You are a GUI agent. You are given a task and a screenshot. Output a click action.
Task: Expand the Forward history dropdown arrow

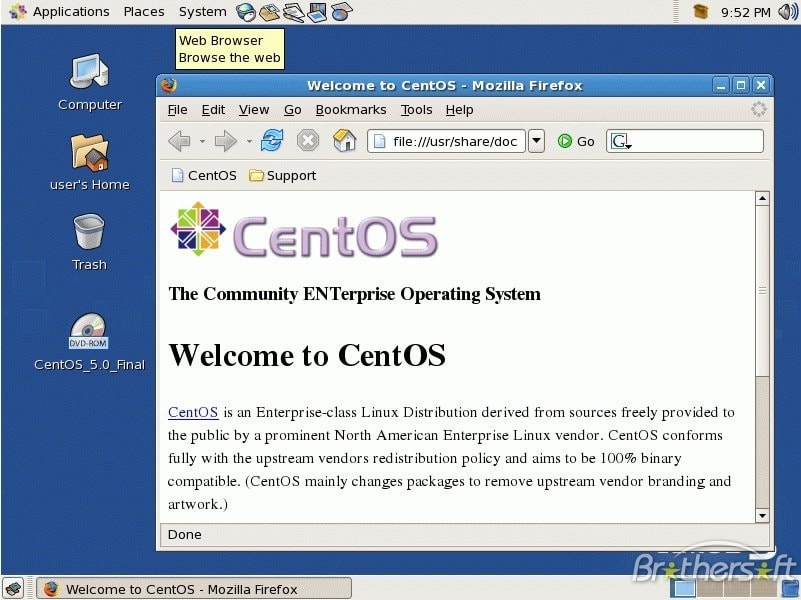pyautogui.click(x=249, y=142)
